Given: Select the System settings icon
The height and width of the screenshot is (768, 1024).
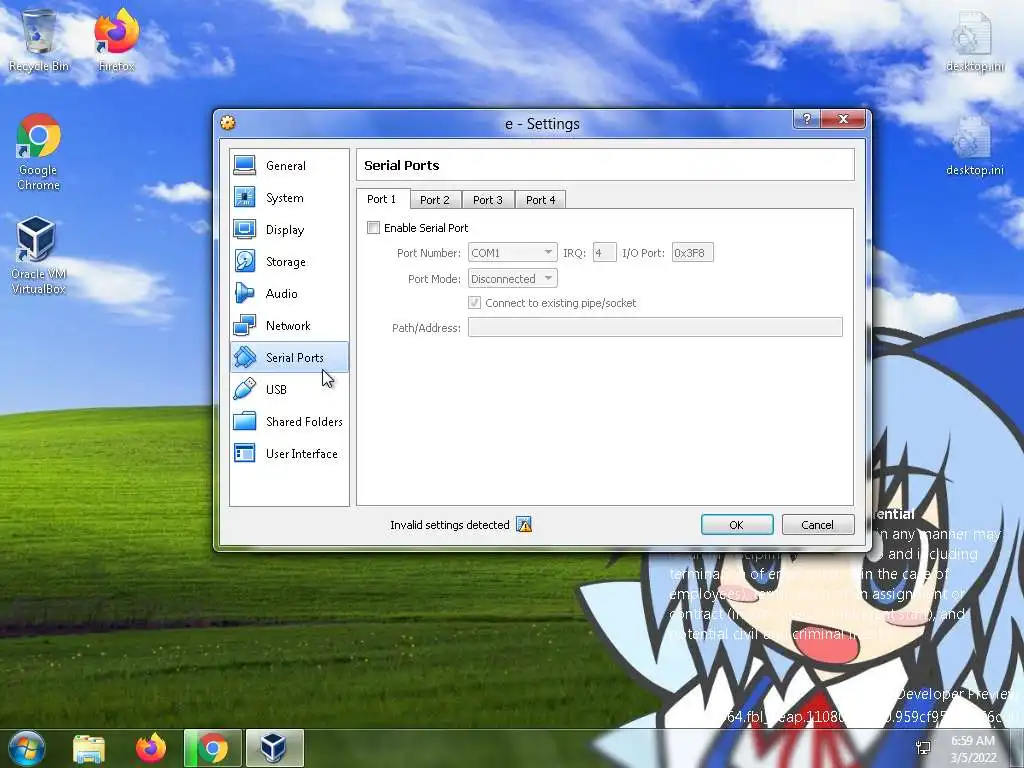Looking at the screenshot, I should pyautogui.click(x=245, y=197).
